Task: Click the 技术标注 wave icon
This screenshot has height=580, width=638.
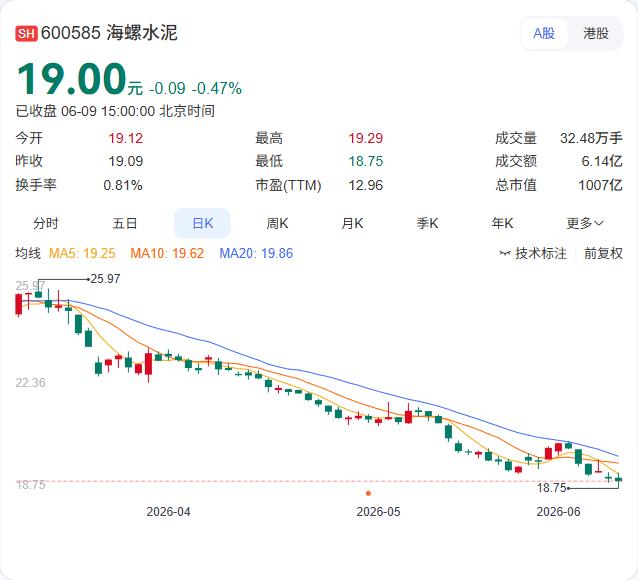Action: pos(505,254)
